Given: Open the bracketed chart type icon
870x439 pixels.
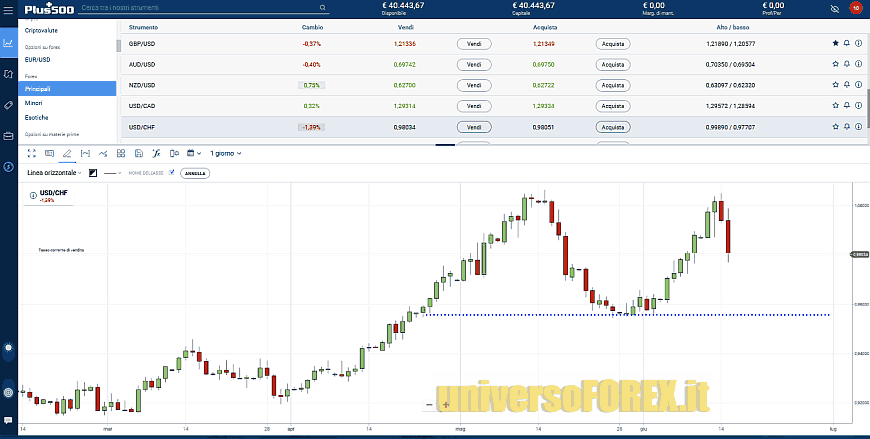Looking at the screenshot, I should click(85, 154).
